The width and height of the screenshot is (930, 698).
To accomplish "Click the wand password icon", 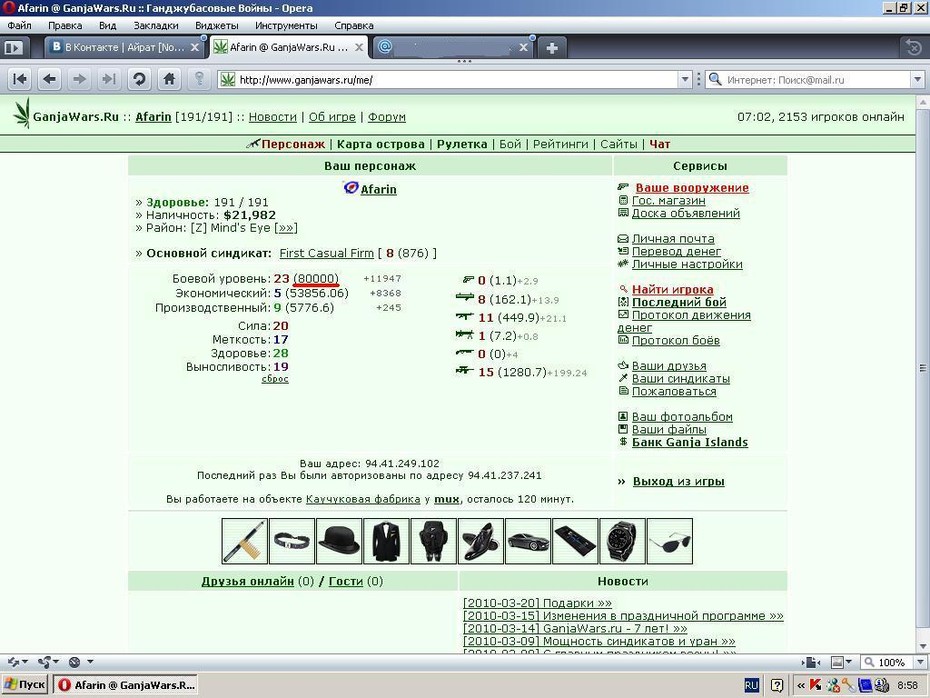I will point(199,79).
